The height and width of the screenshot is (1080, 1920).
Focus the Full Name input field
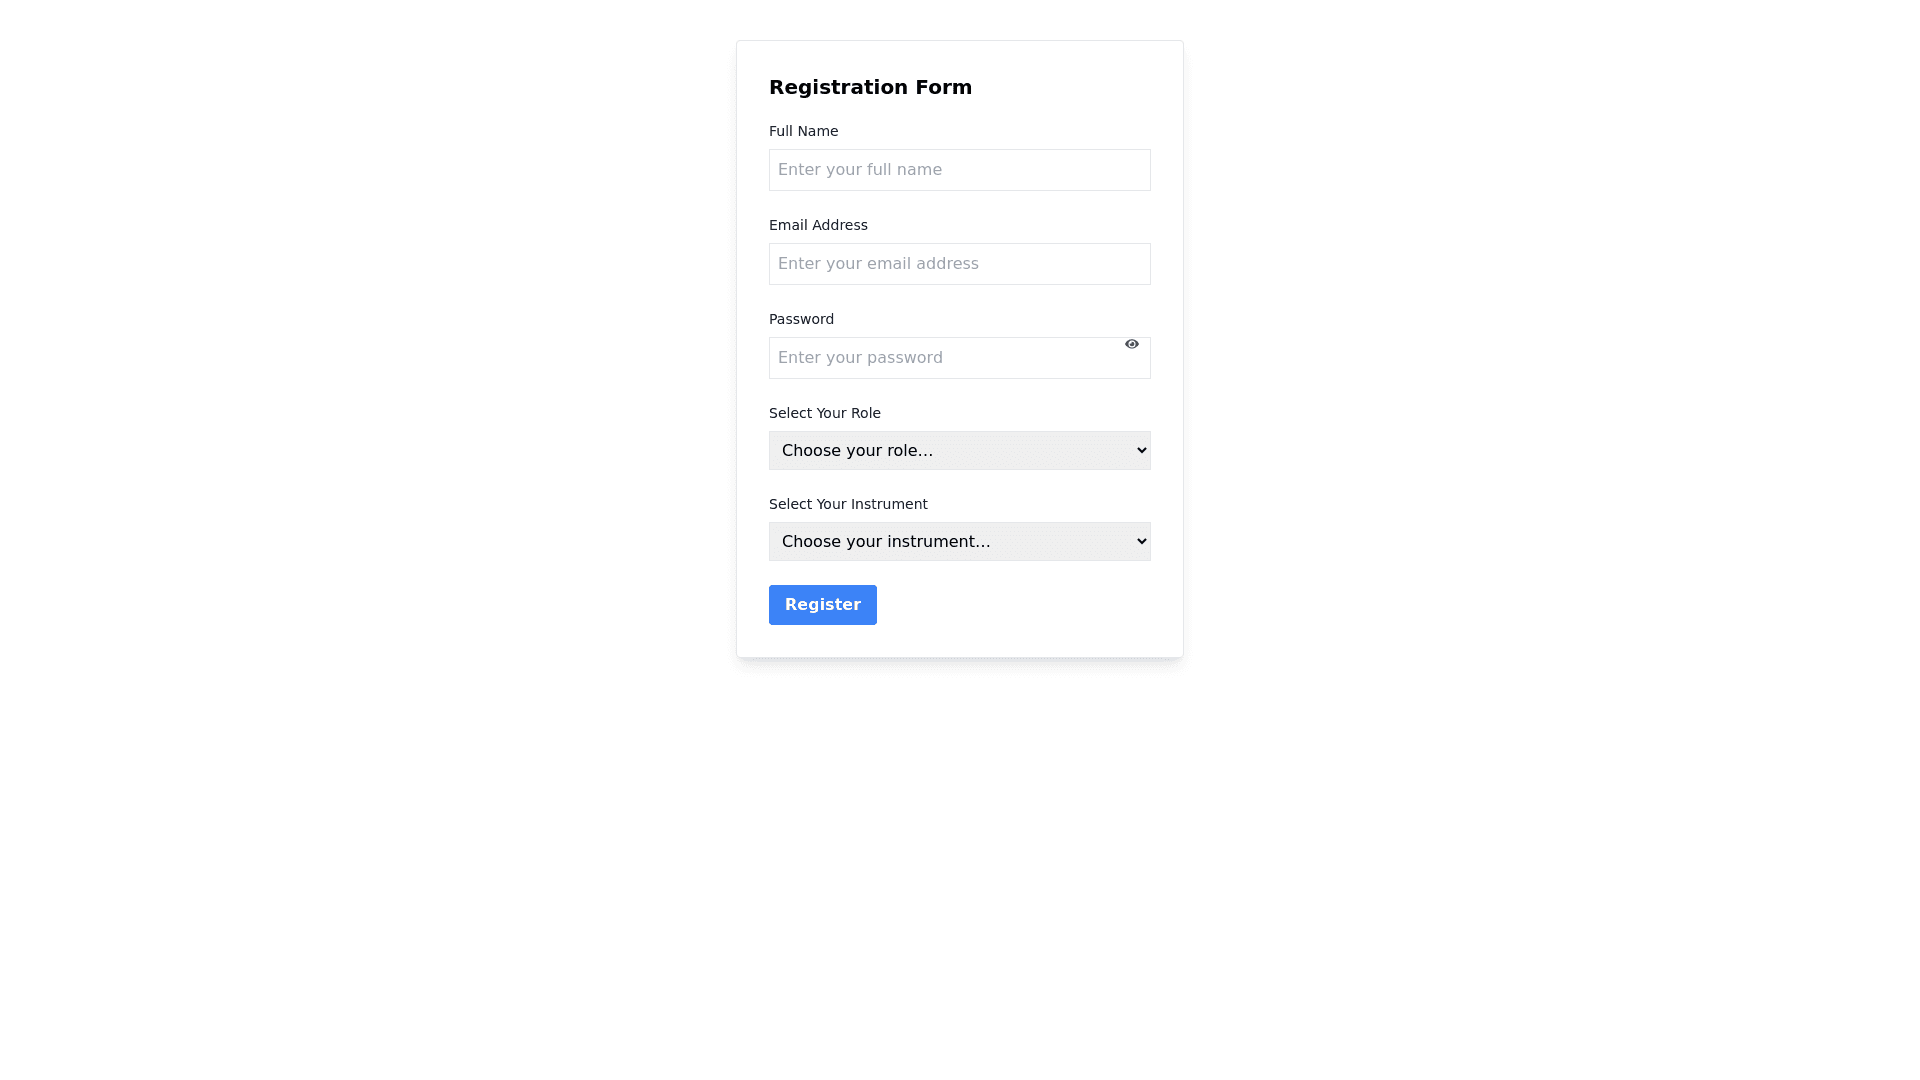[959, 170]
